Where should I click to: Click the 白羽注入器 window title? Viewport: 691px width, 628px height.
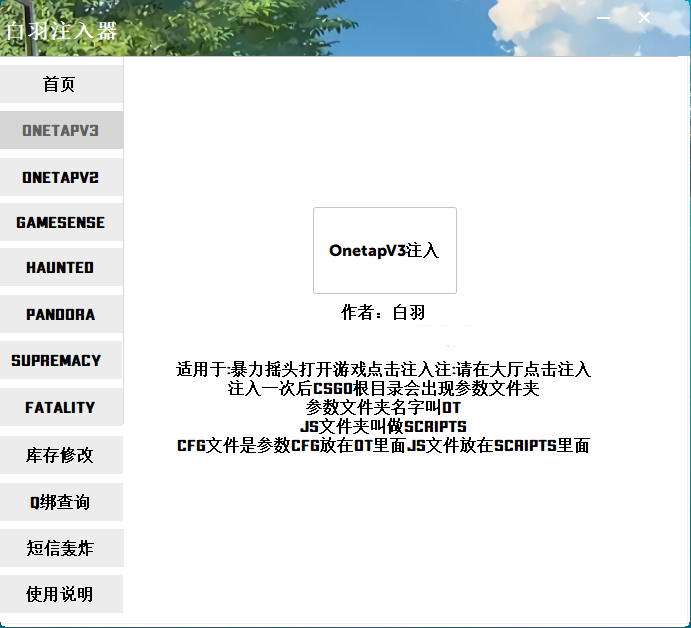[x=61, y=31]
